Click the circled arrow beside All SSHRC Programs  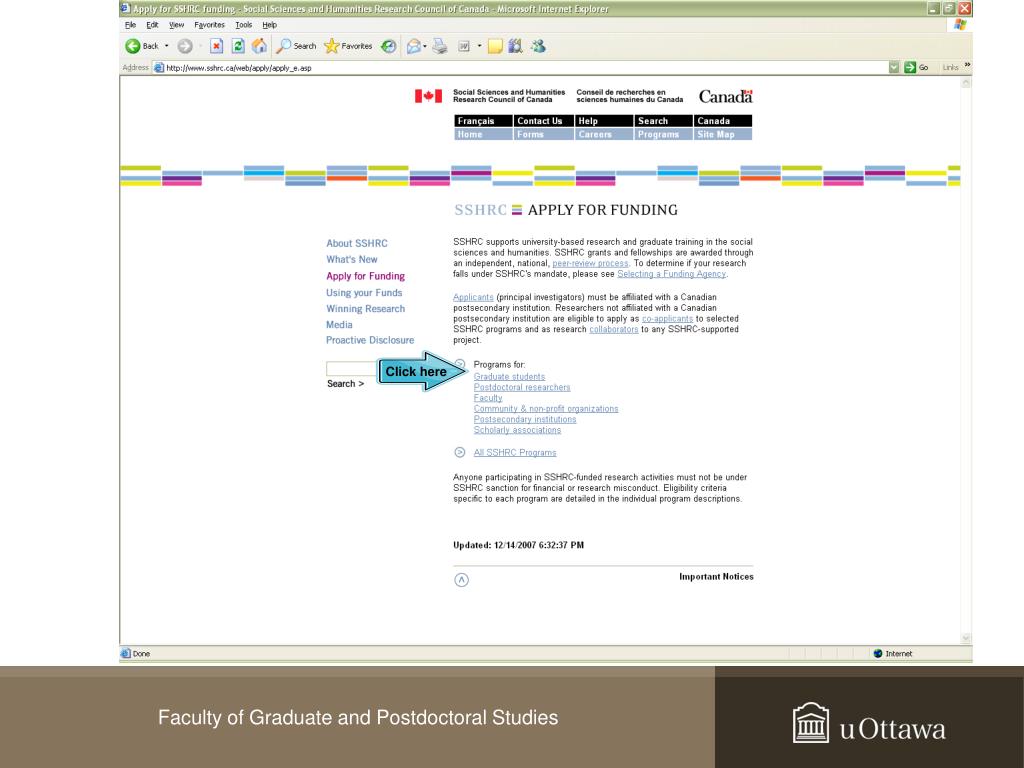(460, 452)
